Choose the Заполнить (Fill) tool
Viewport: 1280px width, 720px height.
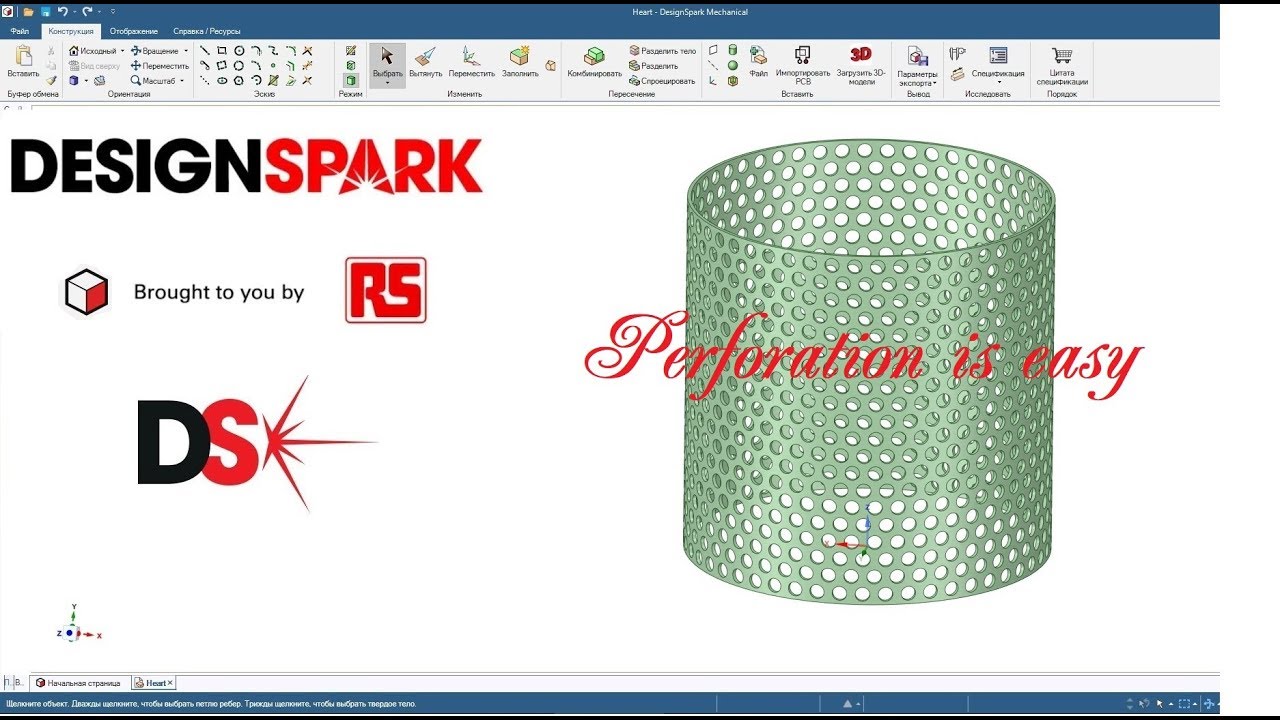click(520, 63)
